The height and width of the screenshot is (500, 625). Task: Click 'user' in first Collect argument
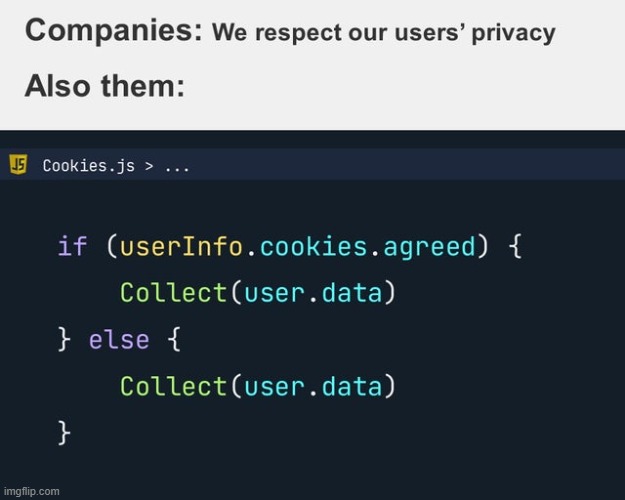tap(274, 295)
